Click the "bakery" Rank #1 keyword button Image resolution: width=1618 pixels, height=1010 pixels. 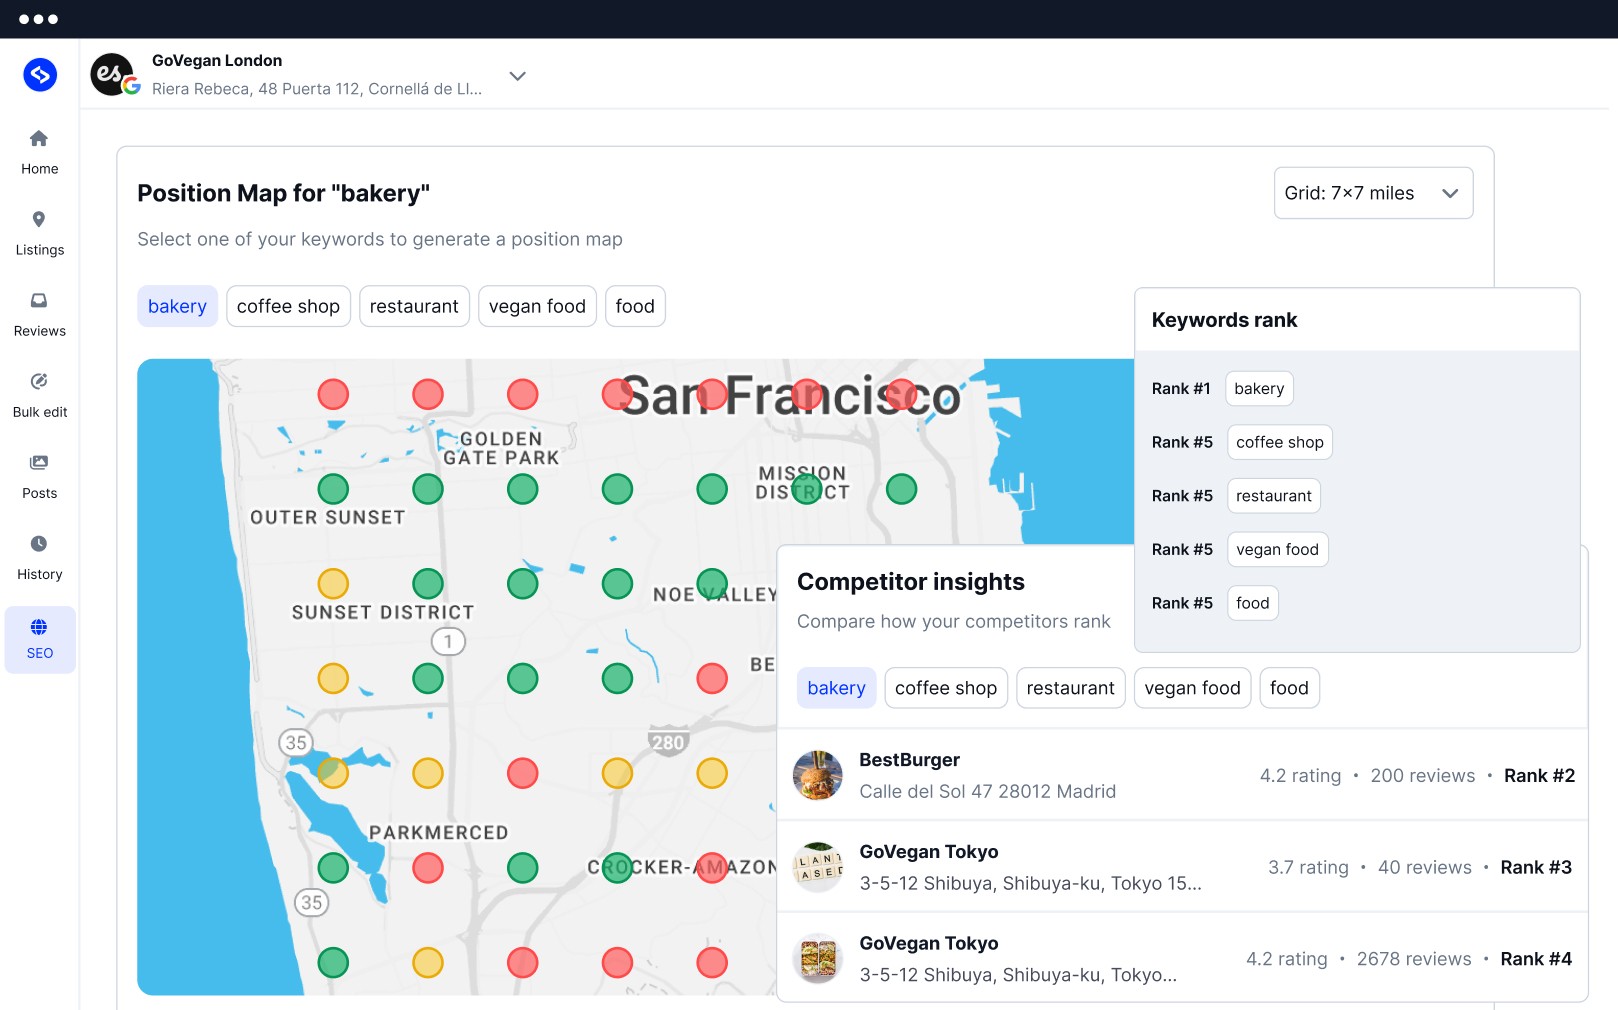1258,389
